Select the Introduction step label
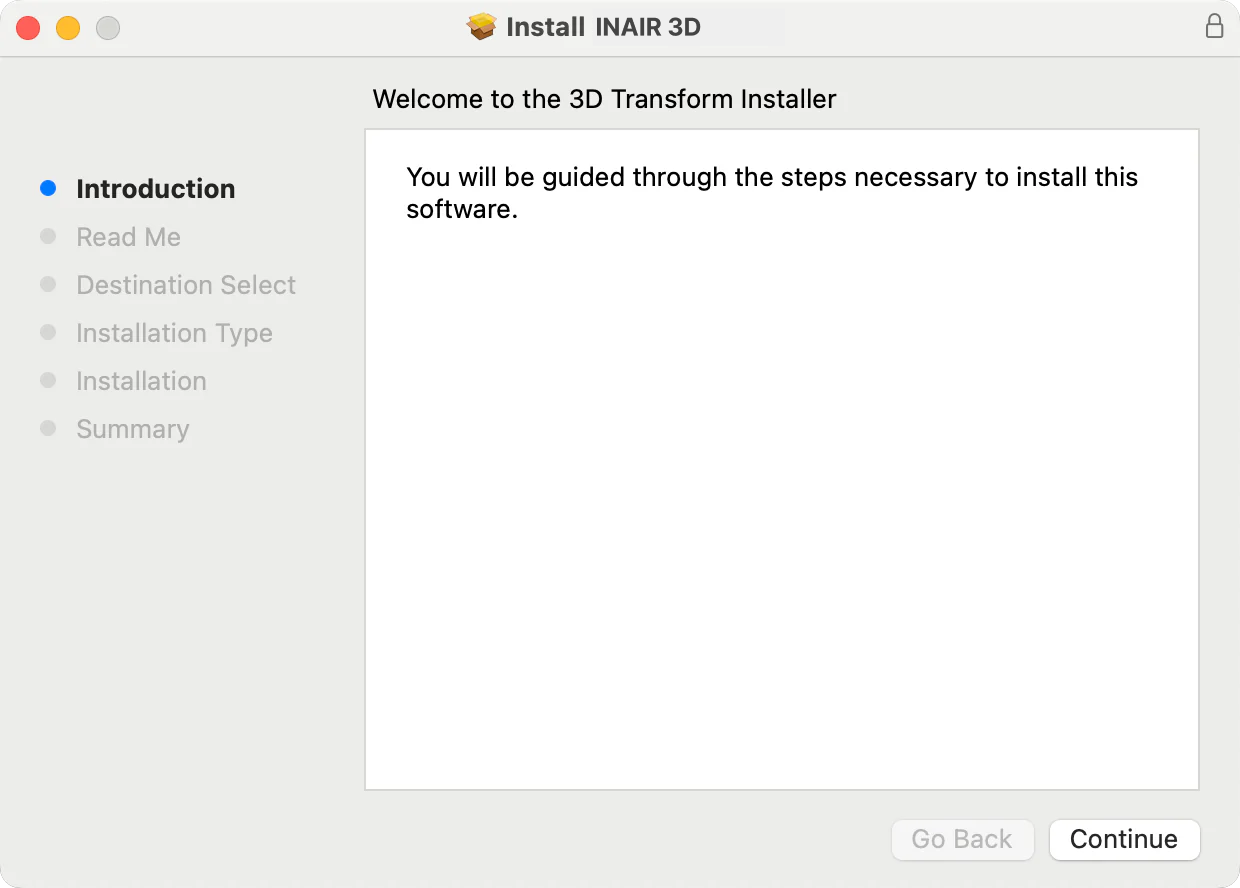This screenshot has height=888, width=1240. click(x=156, y=189)
